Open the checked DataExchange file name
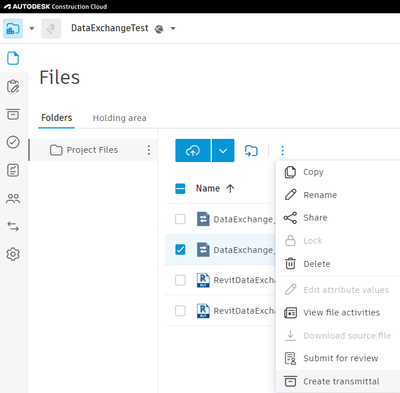Screen dimensions: 400x393 (244, 250)
